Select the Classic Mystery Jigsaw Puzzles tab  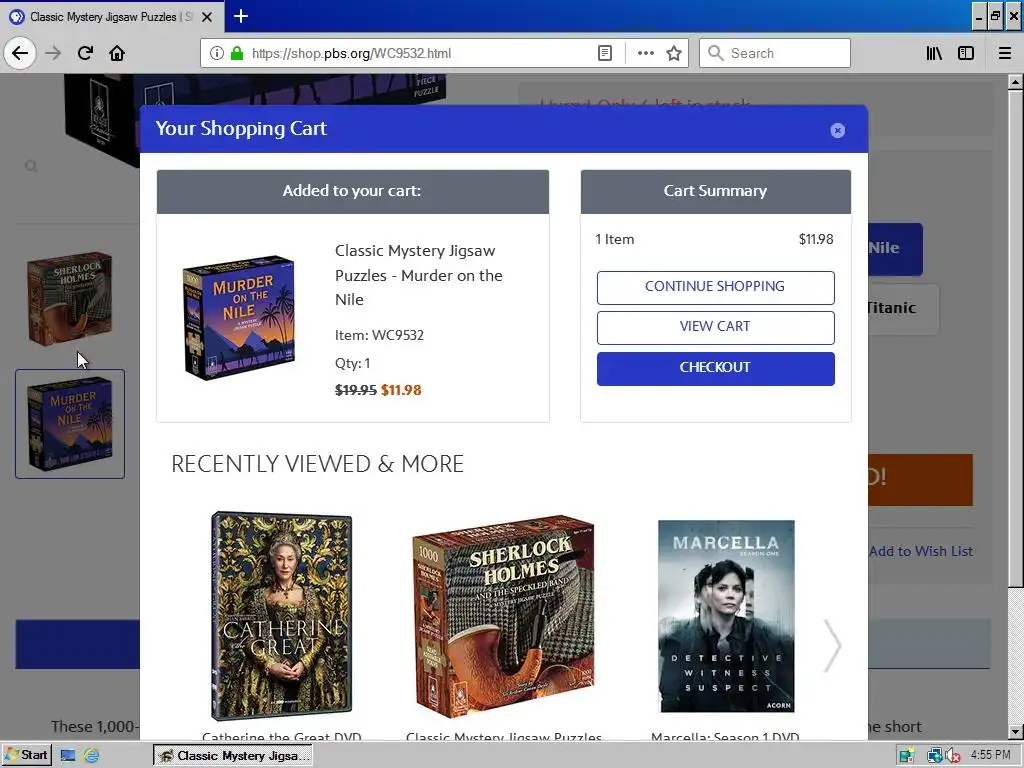(x=111, y=16)
